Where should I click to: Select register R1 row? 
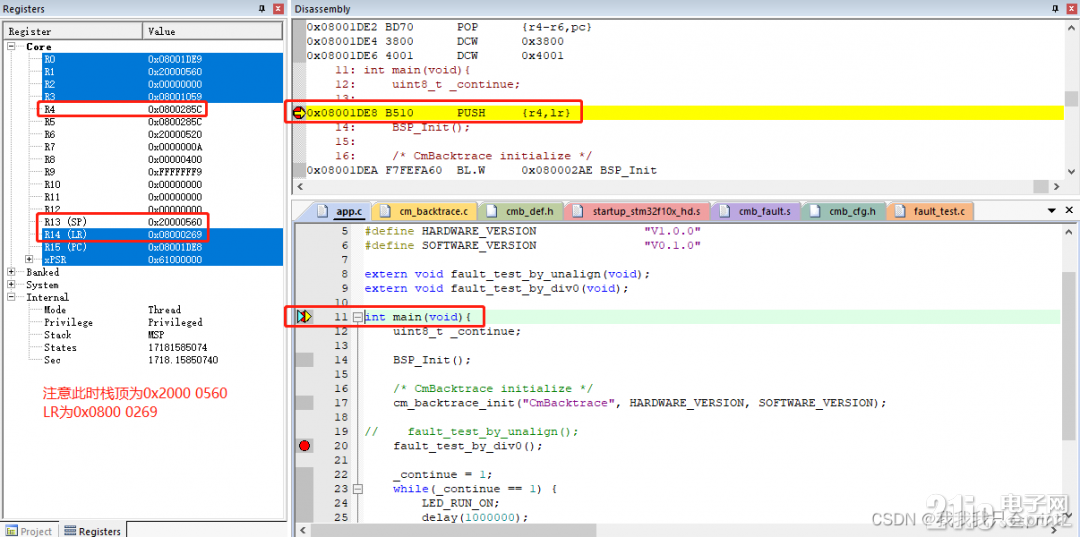point(162,72)
